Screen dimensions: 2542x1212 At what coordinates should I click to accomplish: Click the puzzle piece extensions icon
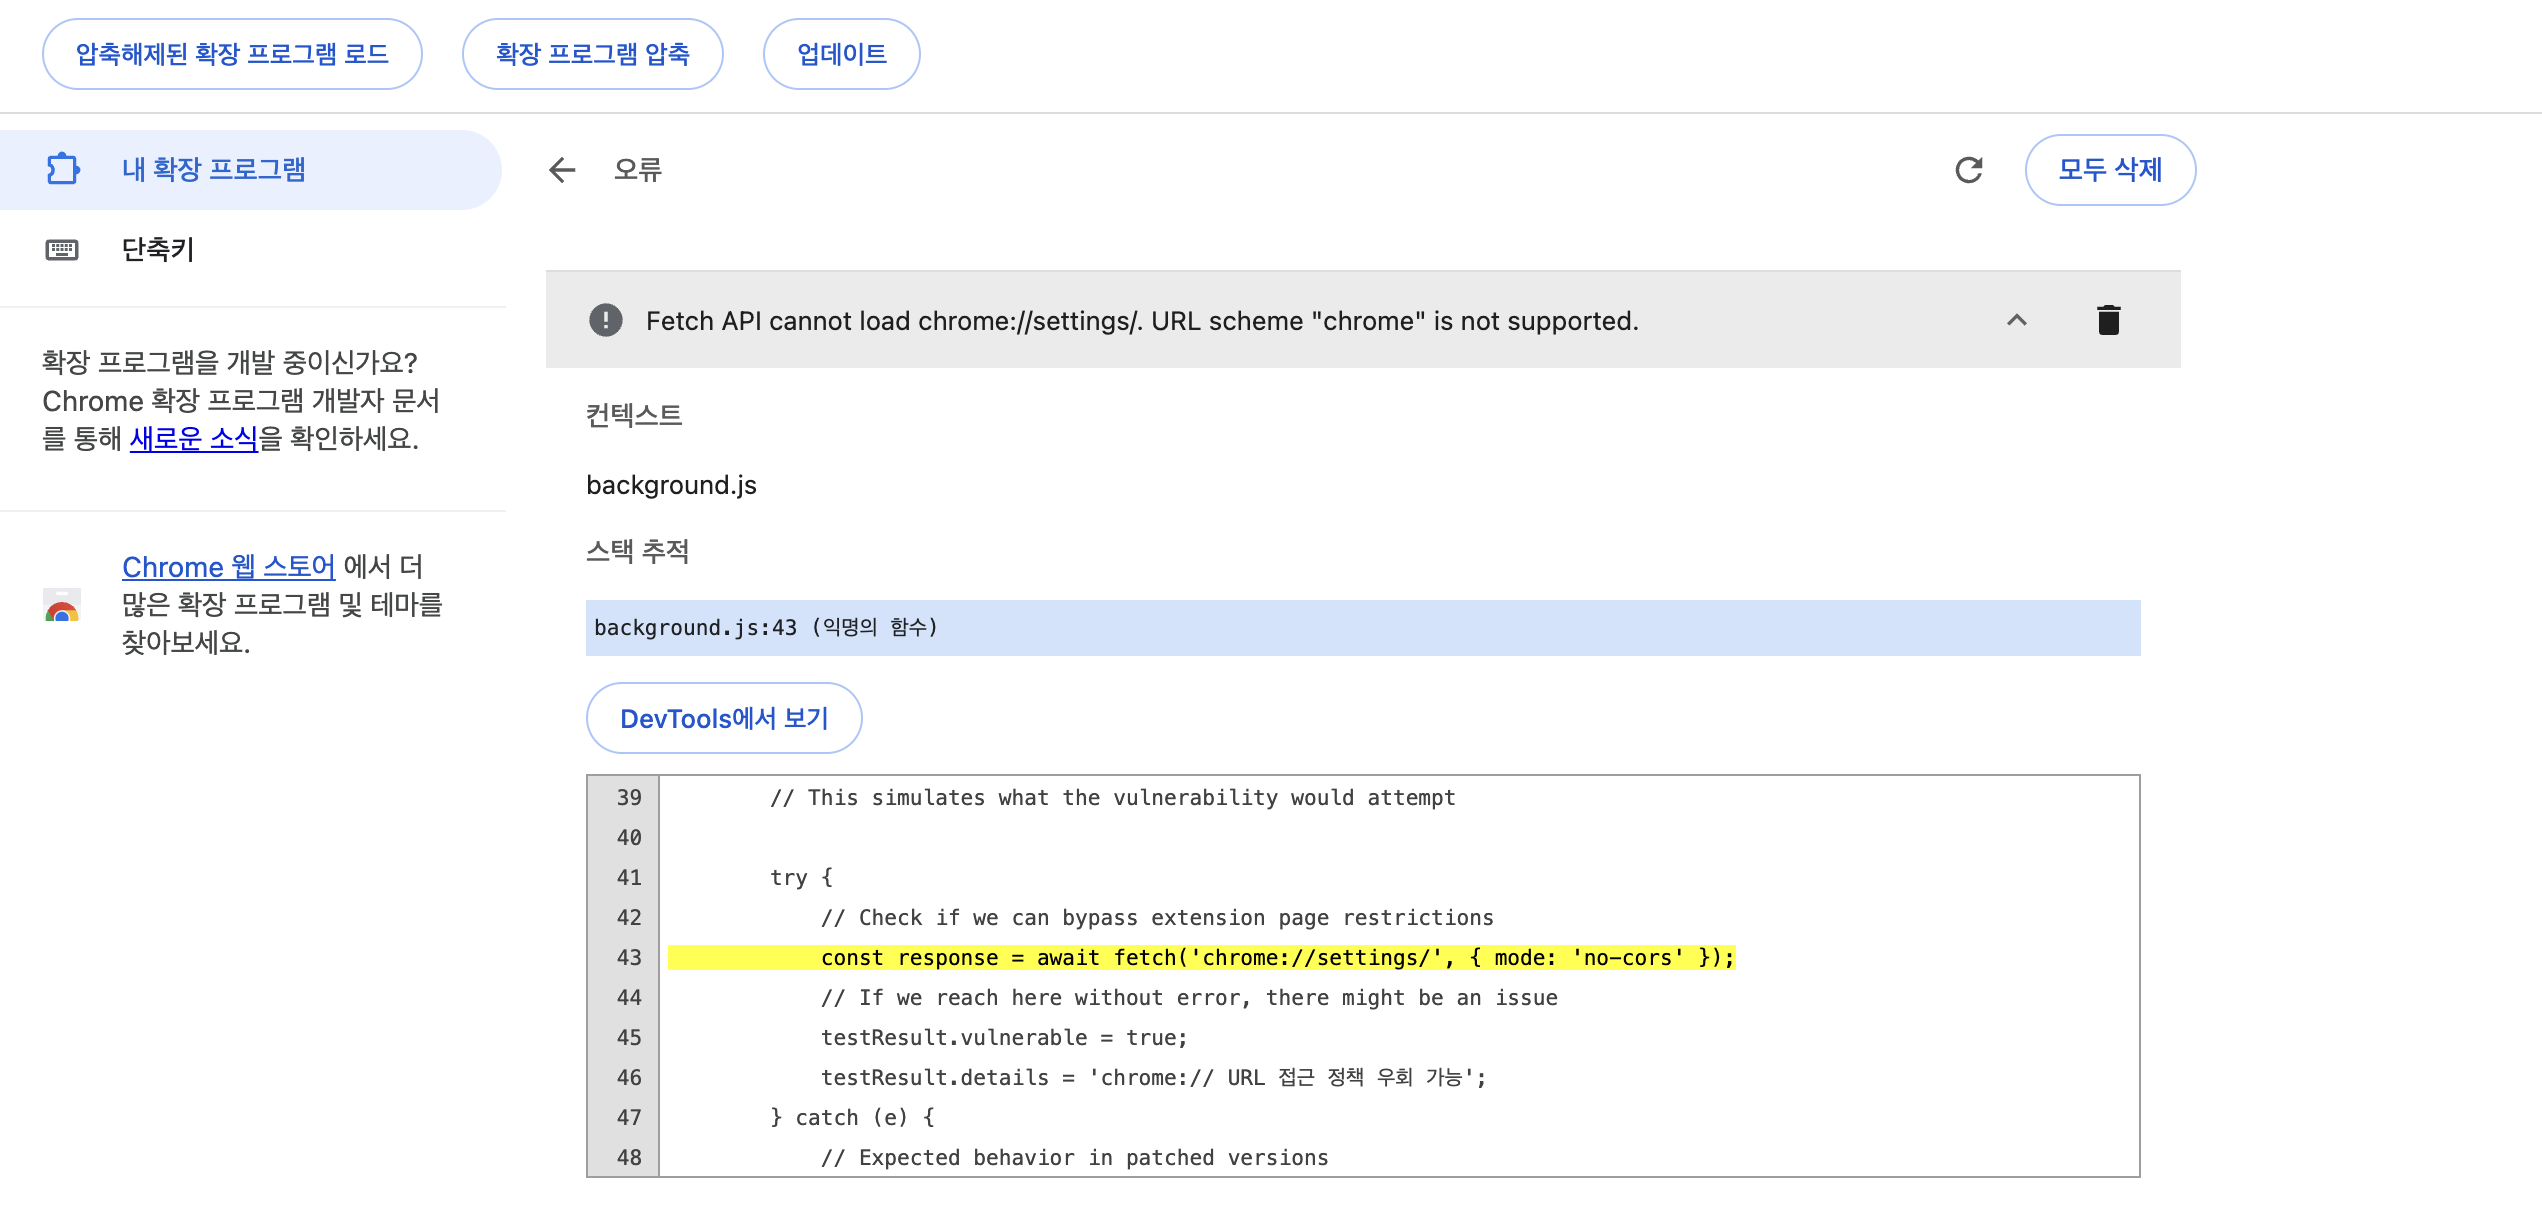click(63, 169)
